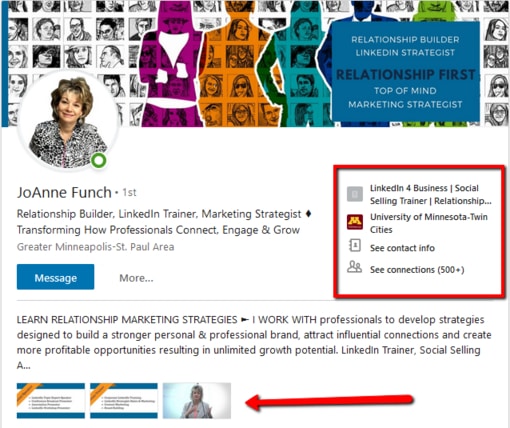This screenshot has width=510, height=428.
Task: Click the Message button
Action: (x=55, y=277)
